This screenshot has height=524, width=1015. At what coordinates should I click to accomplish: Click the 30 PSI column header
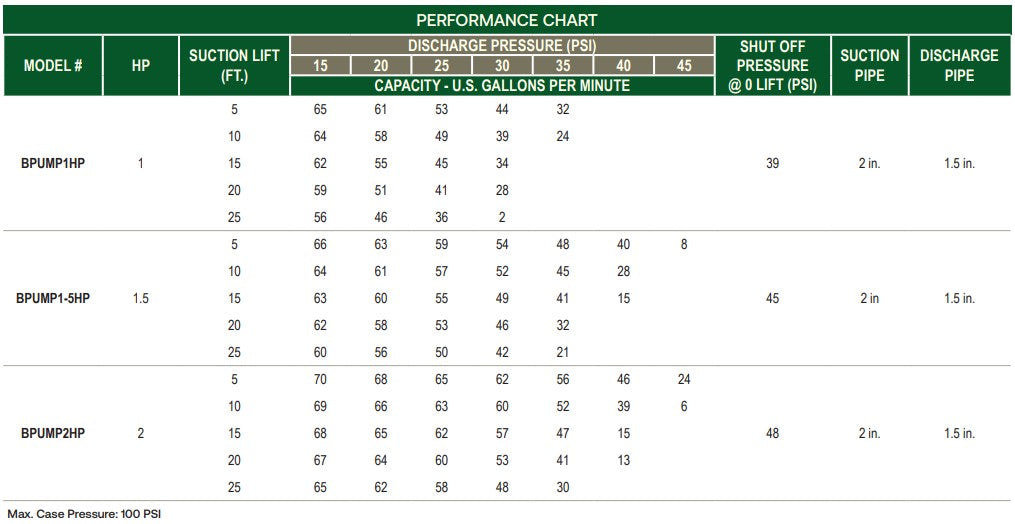[x=502, y=65]
